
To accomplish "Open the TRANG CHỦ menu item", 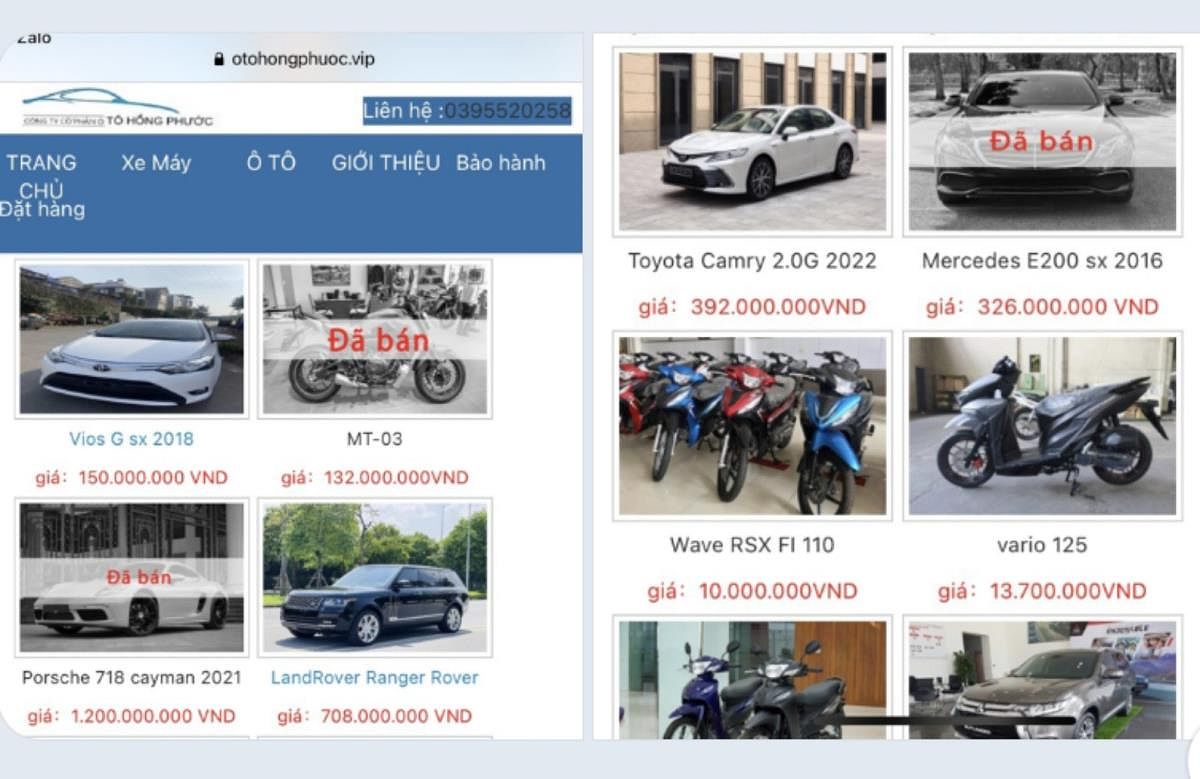I will (41, 176).
